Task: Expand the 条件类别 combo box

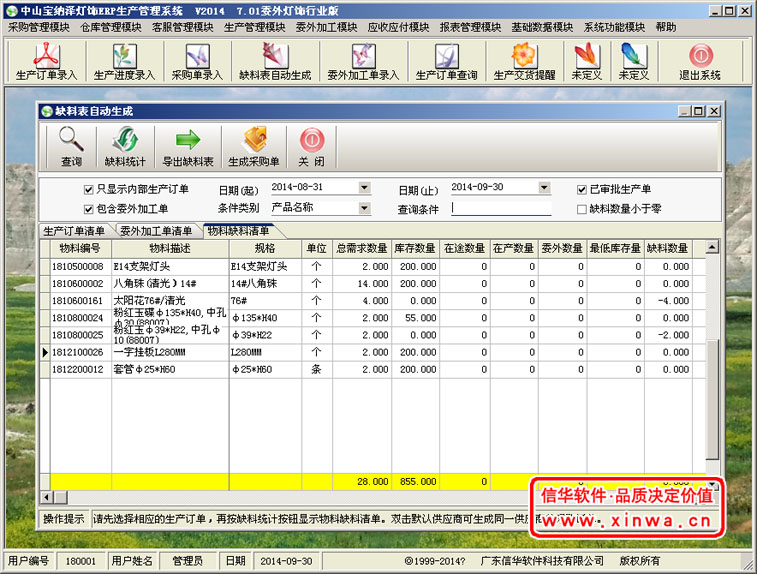Action: tap(364, 208)
